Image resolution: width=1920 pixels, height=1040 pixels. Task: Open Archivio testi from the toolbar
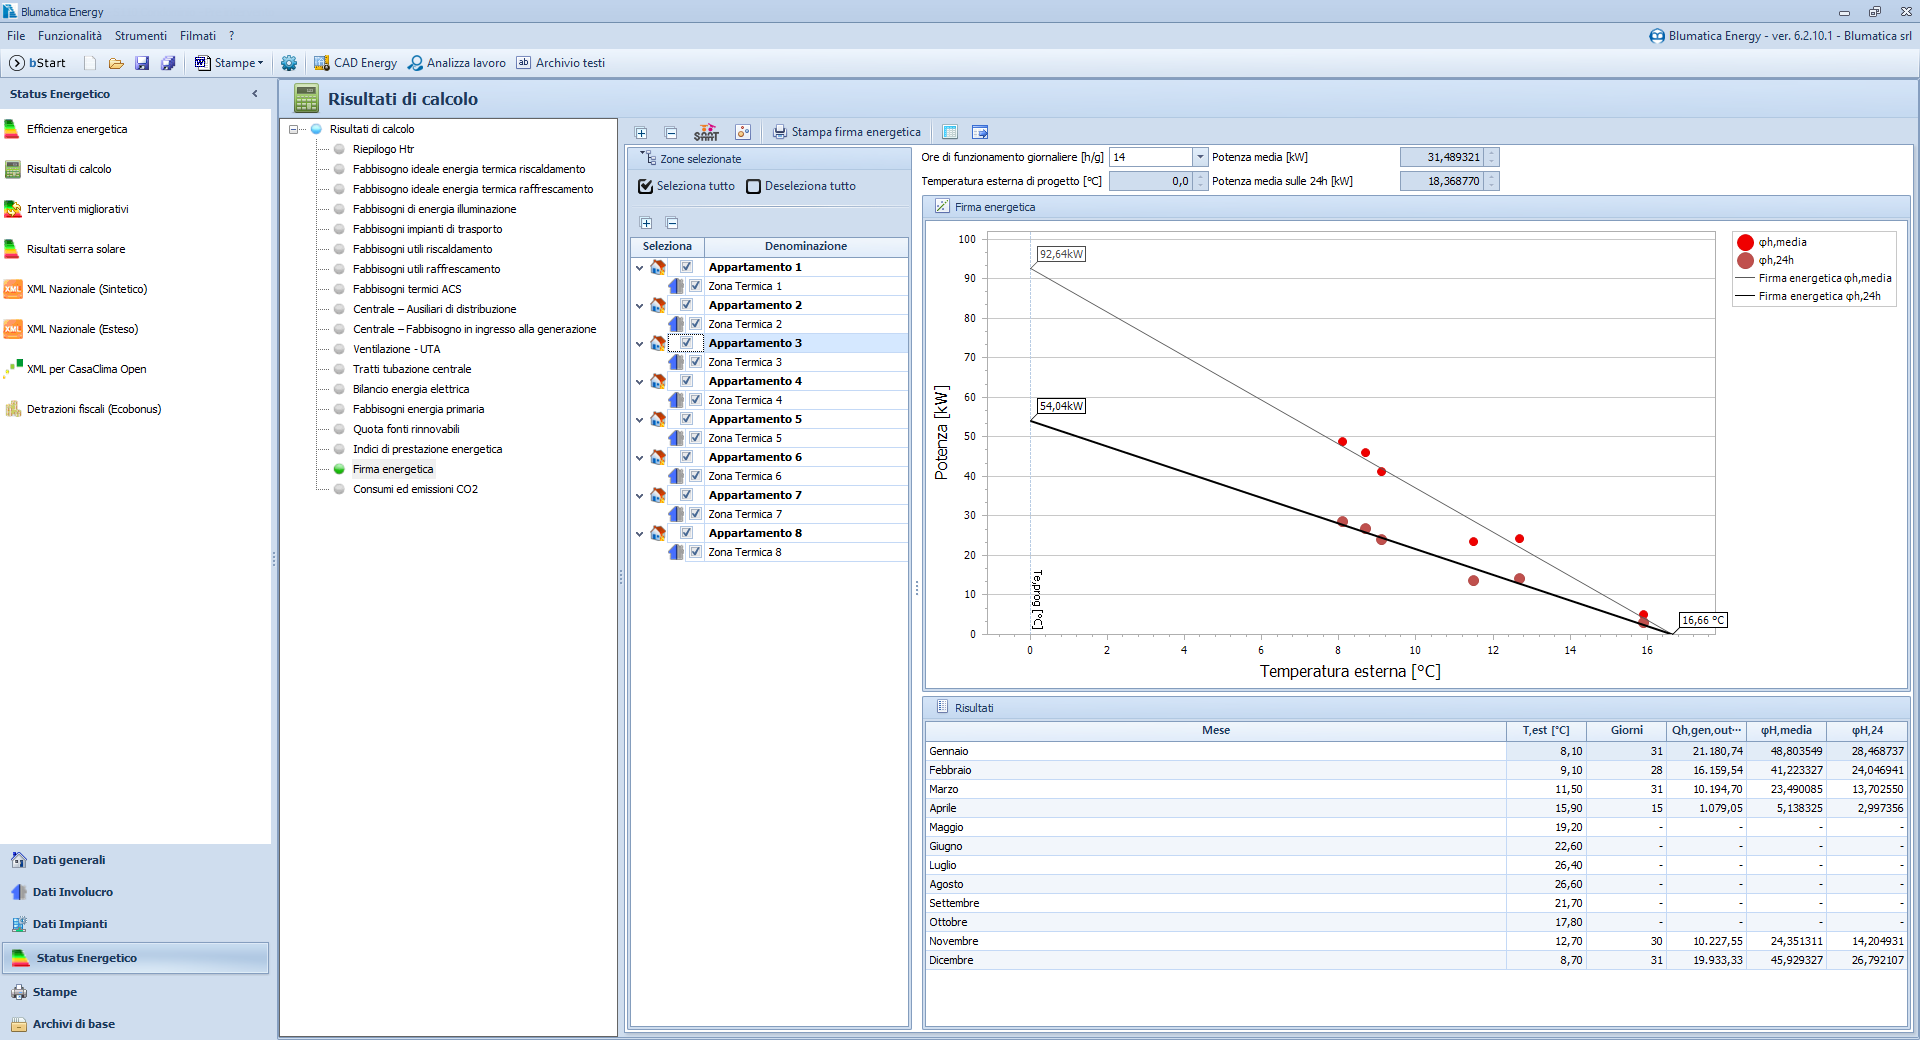561,63
